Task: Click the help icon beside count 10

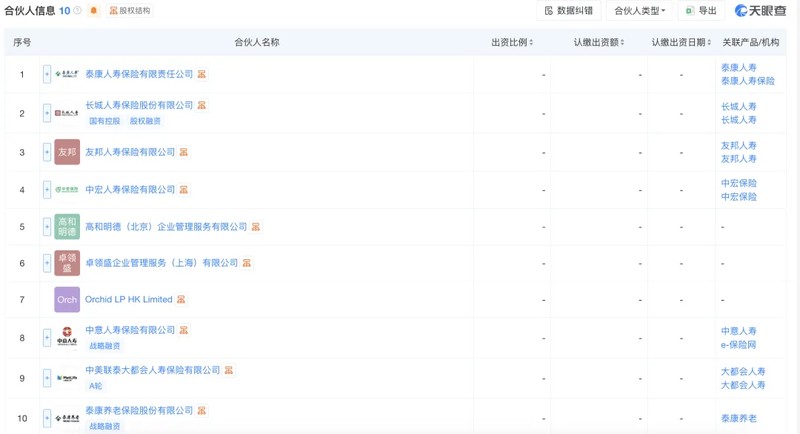Action: pos(78,10)
